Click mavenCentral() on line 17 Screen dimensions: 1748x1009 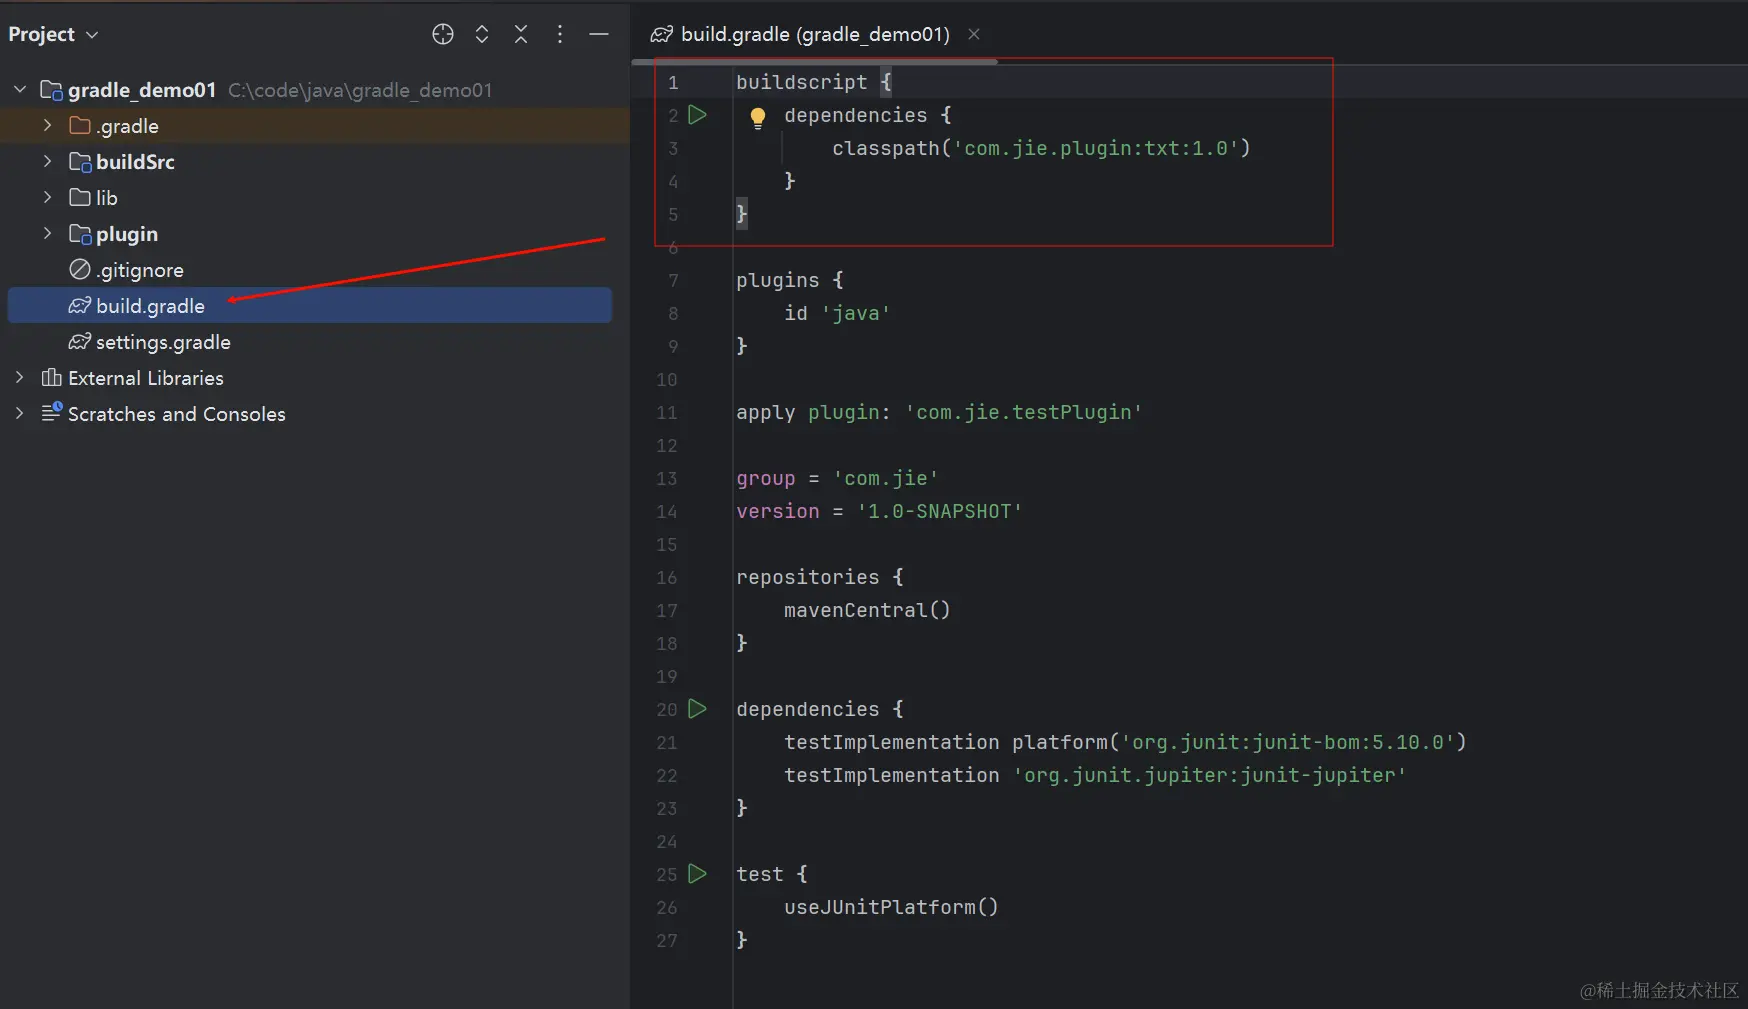tap(867, 610)
